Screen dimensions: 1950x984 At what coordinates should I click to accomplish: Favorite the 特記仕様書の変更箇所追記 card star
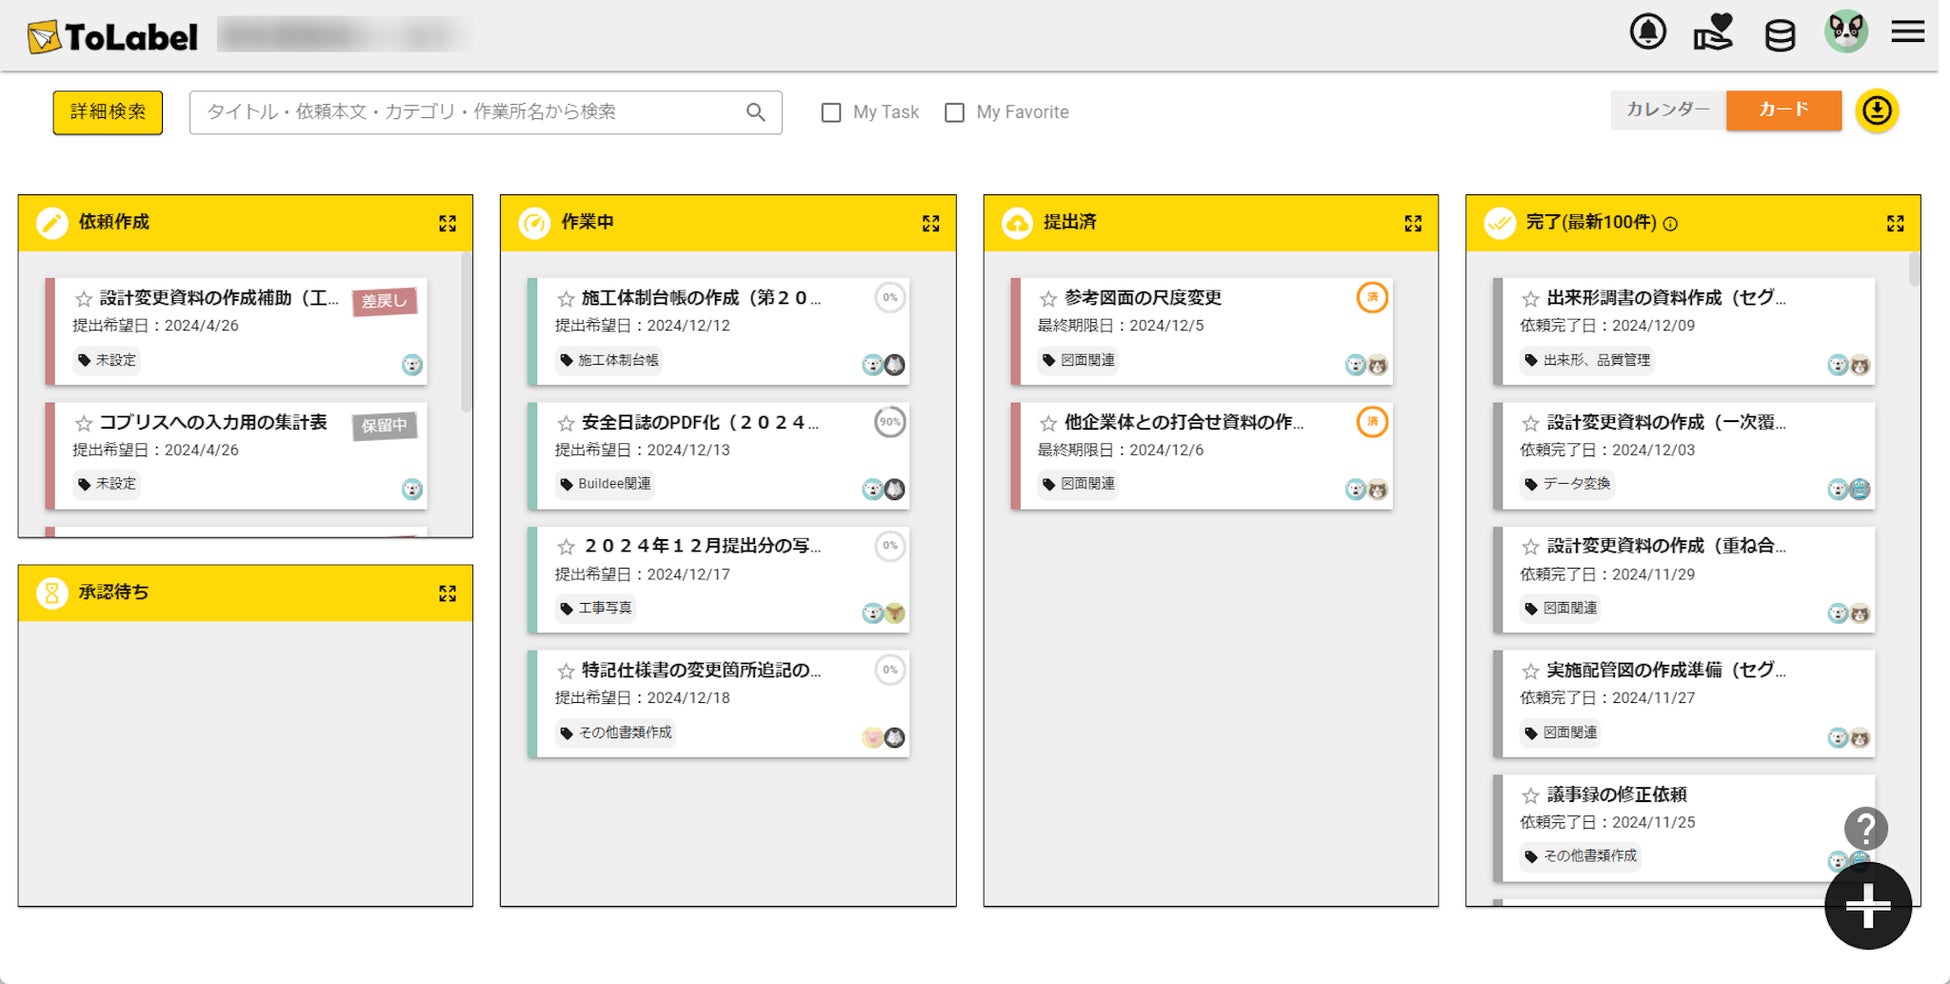(x=566, y=671)
